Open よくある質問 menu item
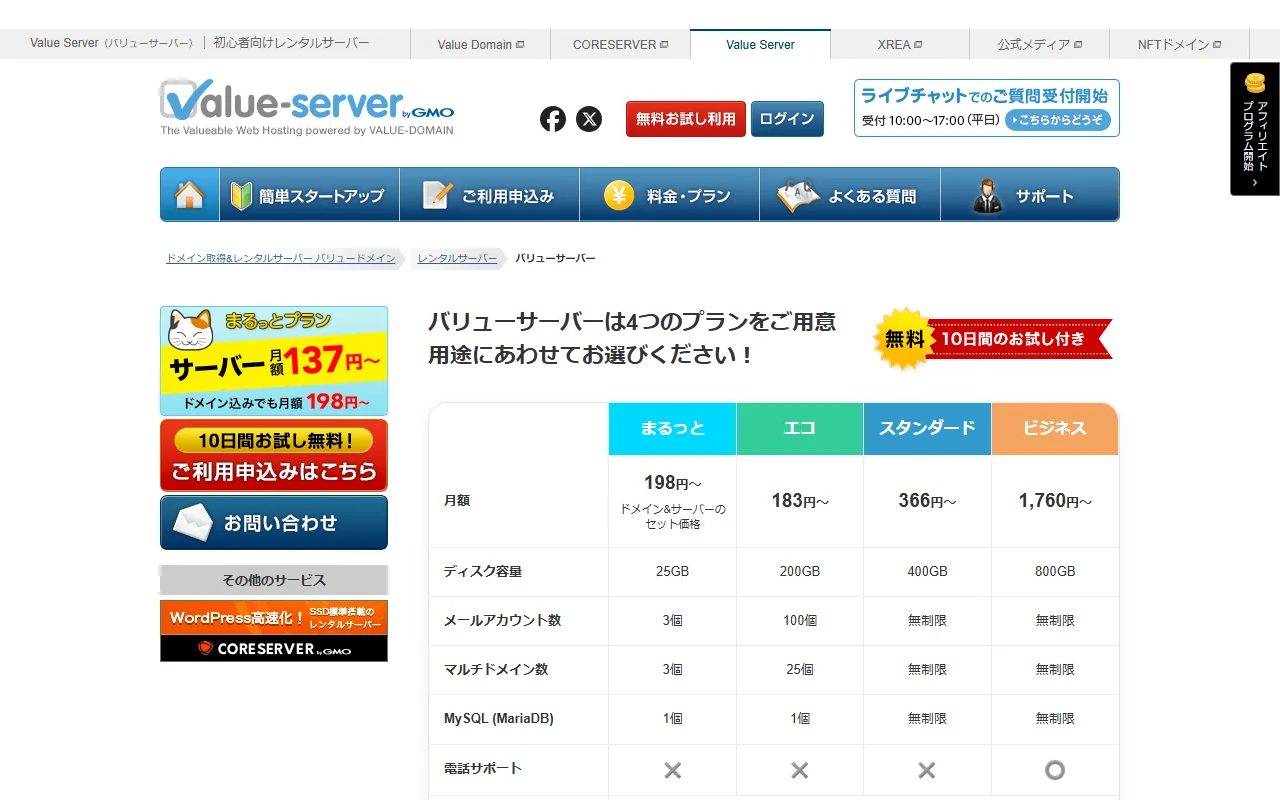Viewport: 1280px width, 800px height. (850, 195)
